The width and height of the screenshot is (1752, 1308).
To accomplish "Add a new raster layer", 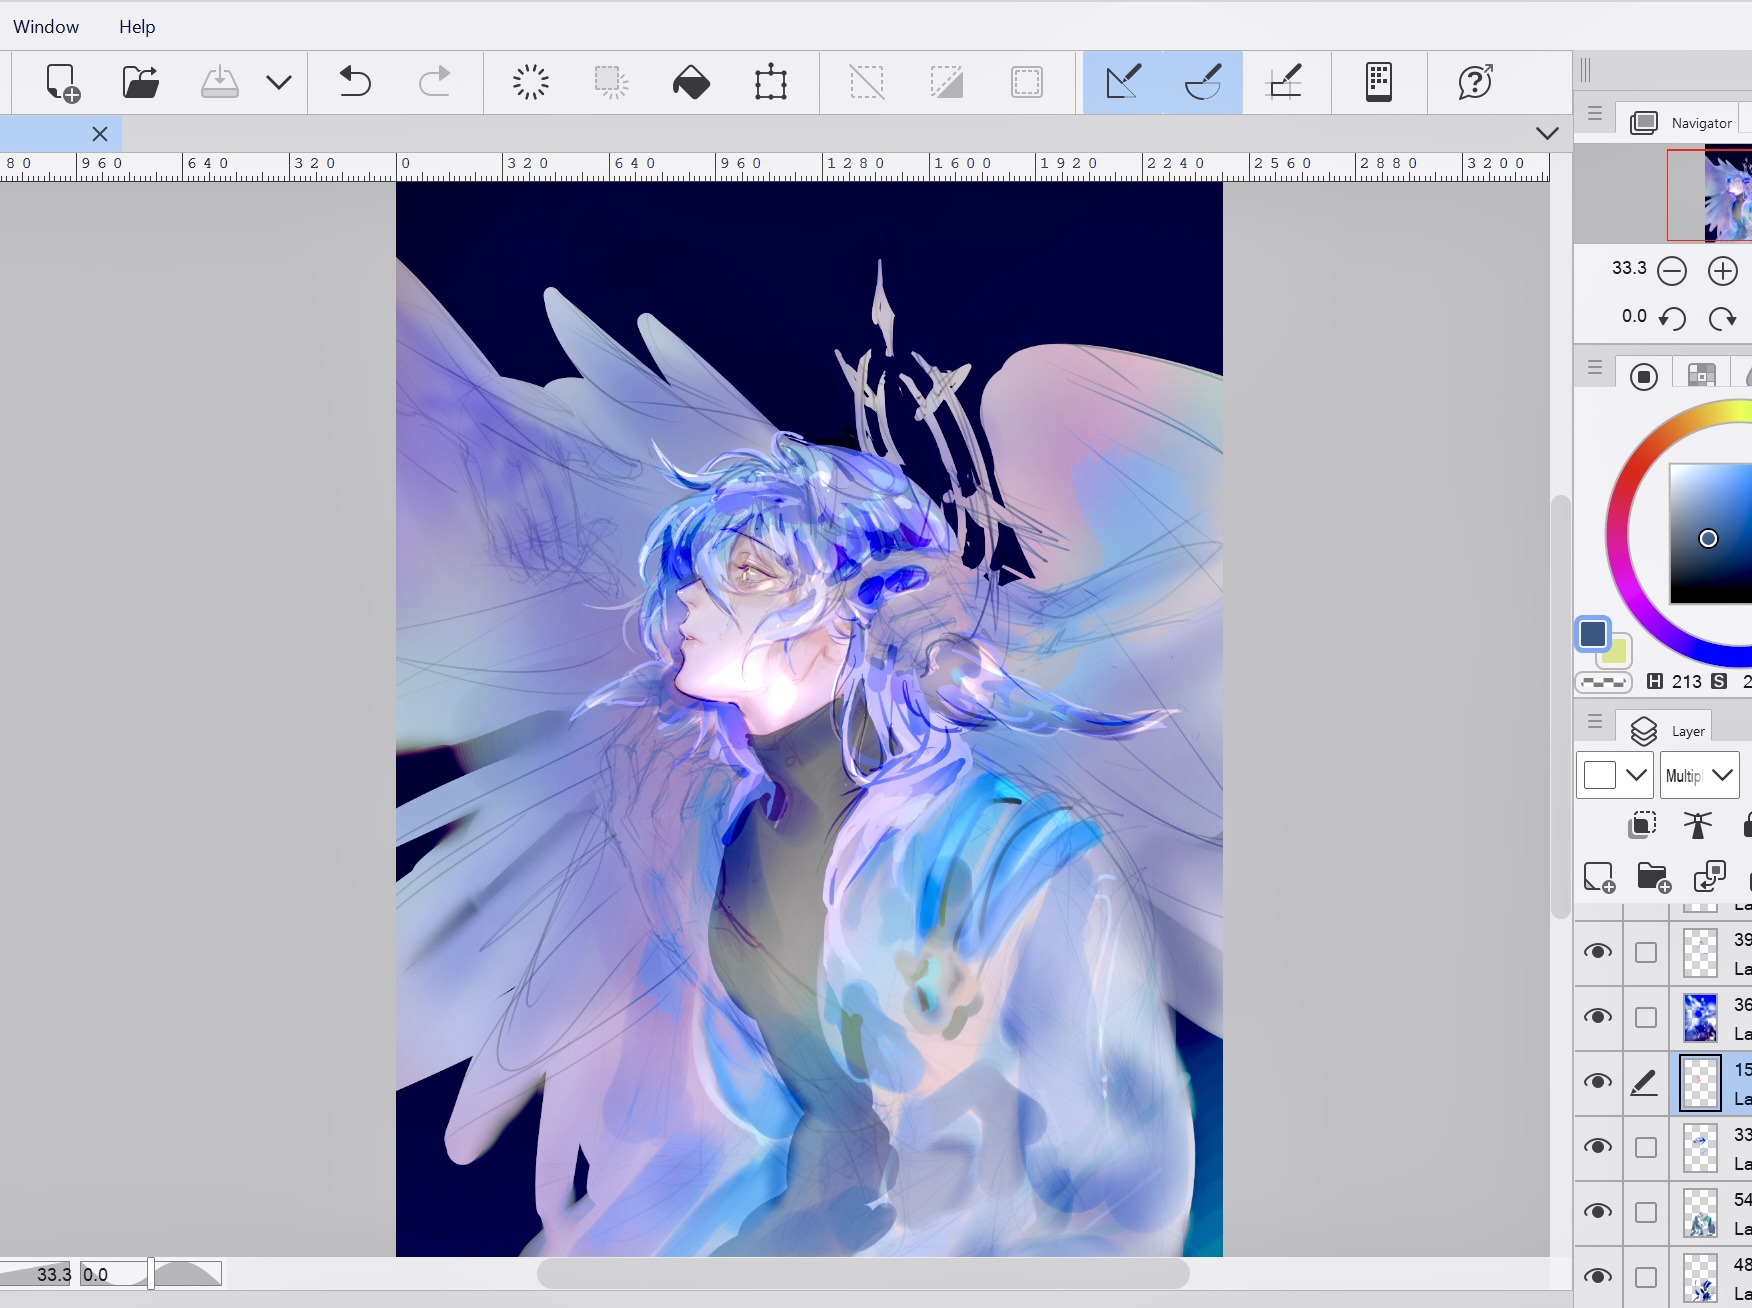I will click(x=1599, y=877).
